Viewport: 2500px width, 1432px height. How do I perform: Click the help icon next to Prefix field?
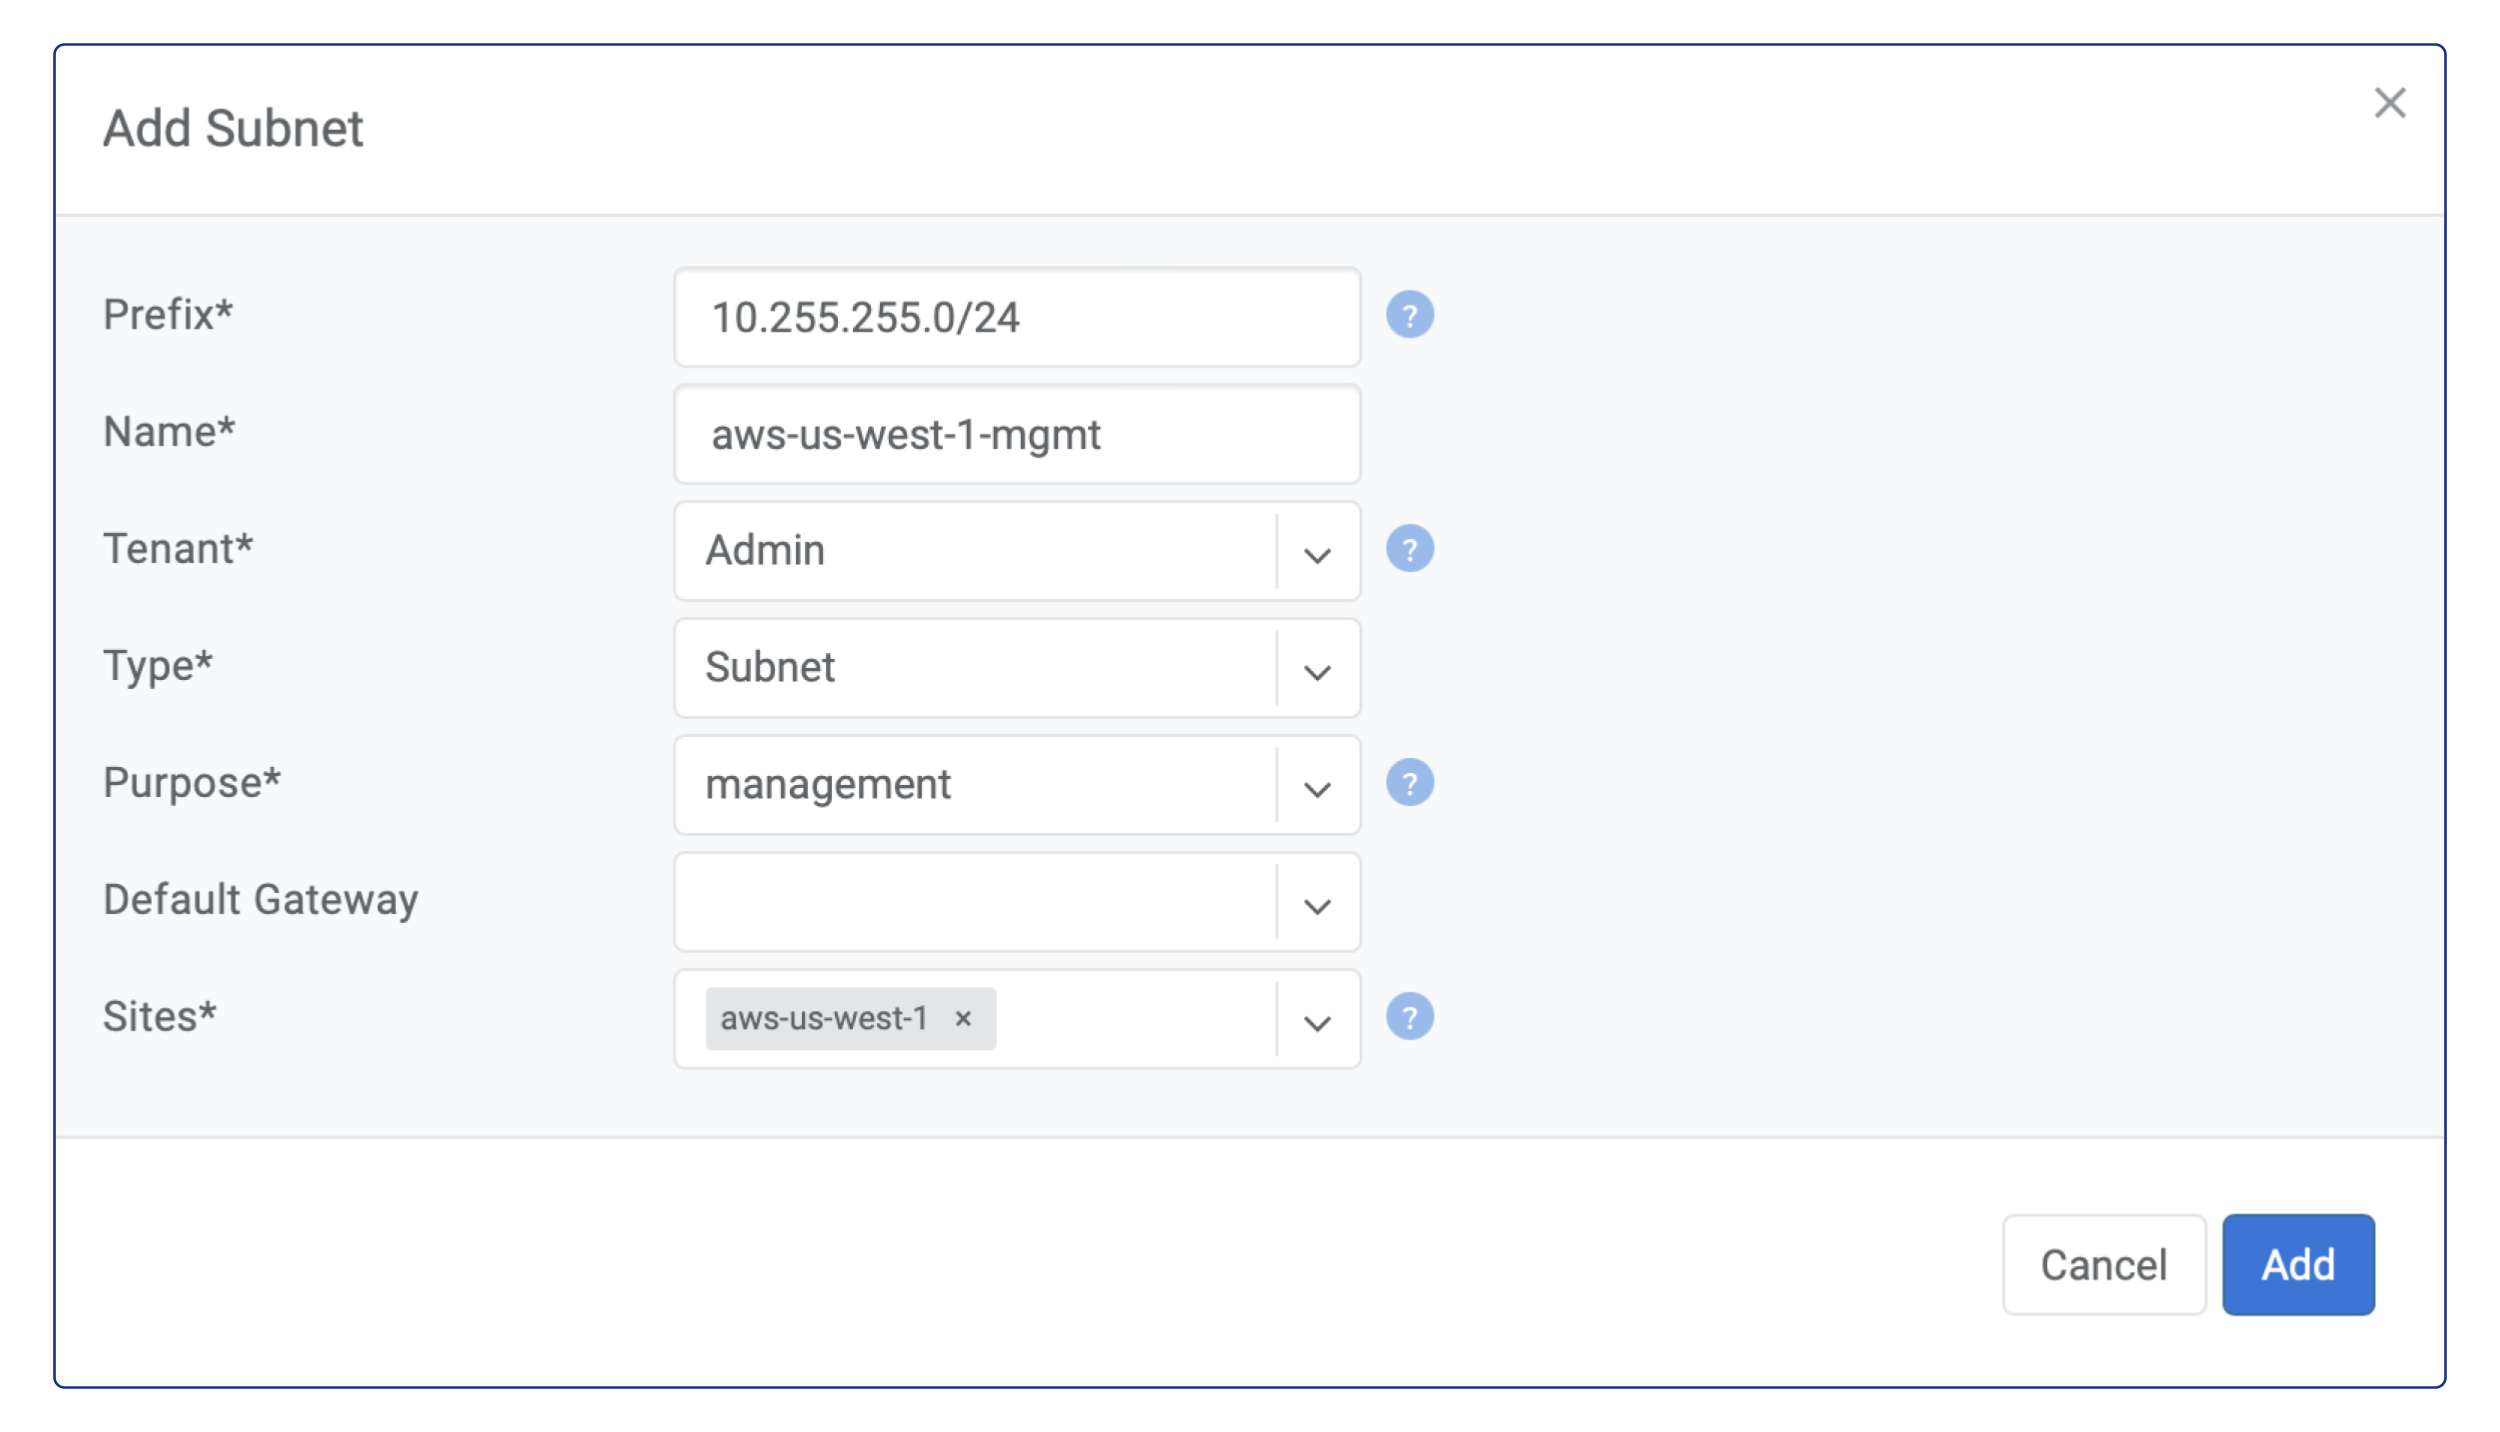[x=1411, y=314]
